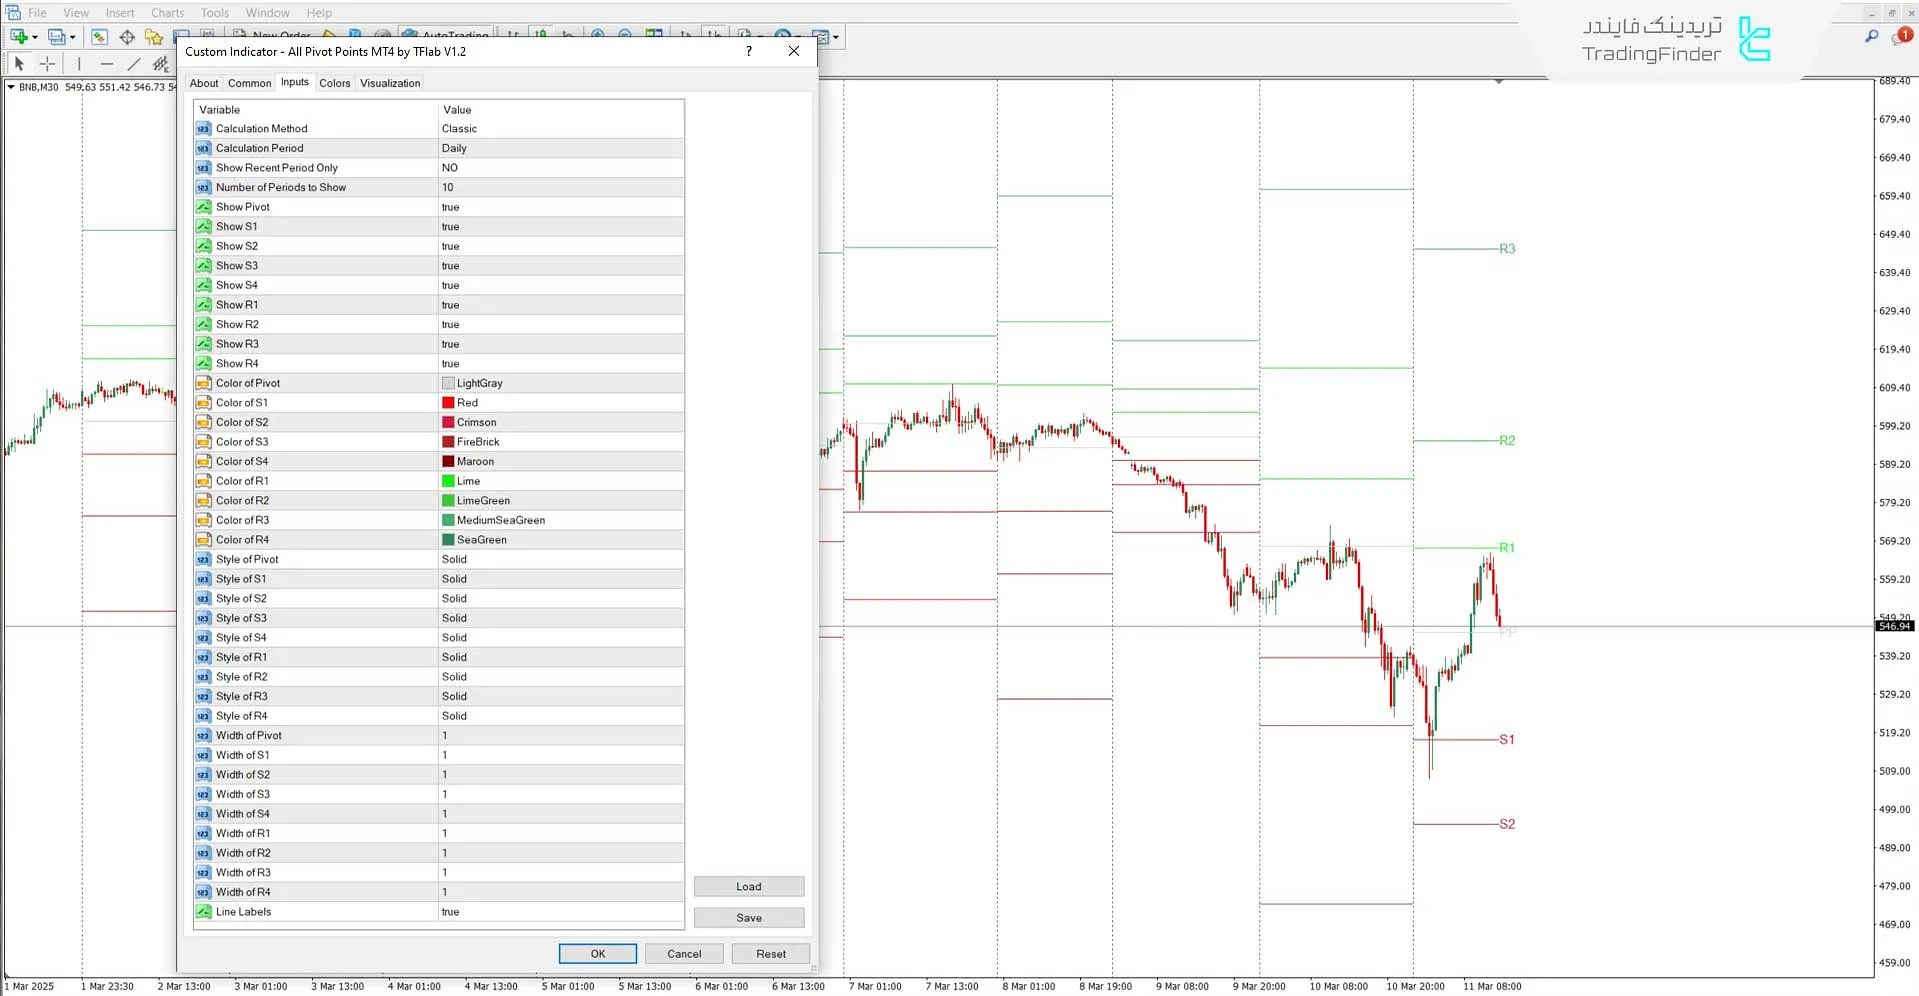Pick the Vertical Line drawing tool

coord(79,63)
